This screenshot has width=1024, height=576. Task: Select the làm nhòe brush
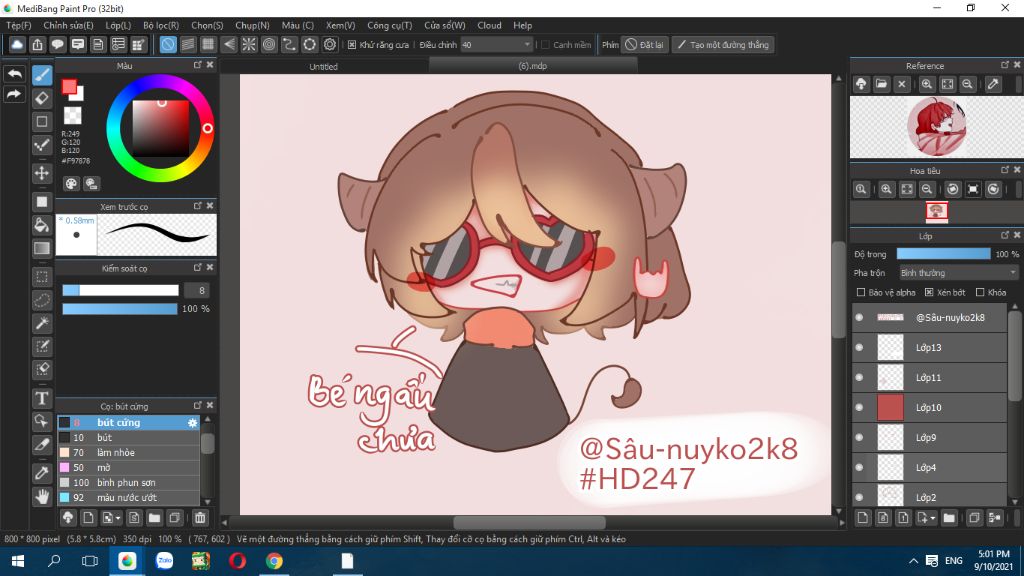click(x=129, y=453)
